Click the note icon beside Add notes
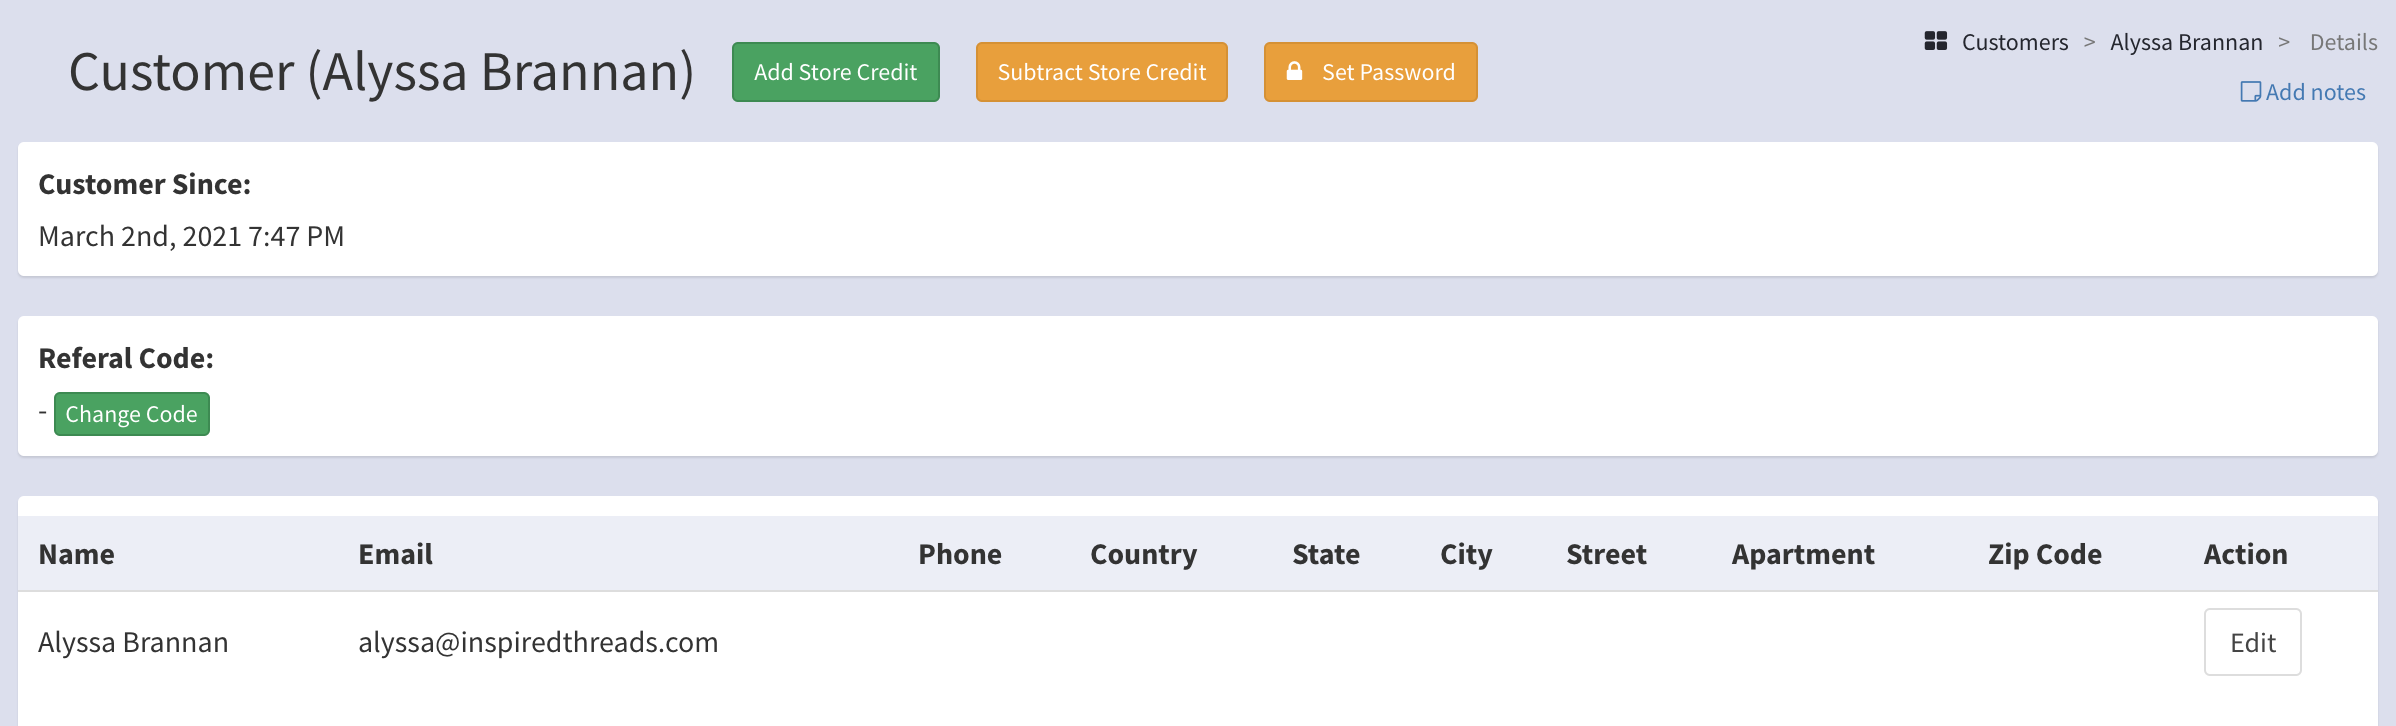The image size is (2396, 726). [x=2250, y=92]
